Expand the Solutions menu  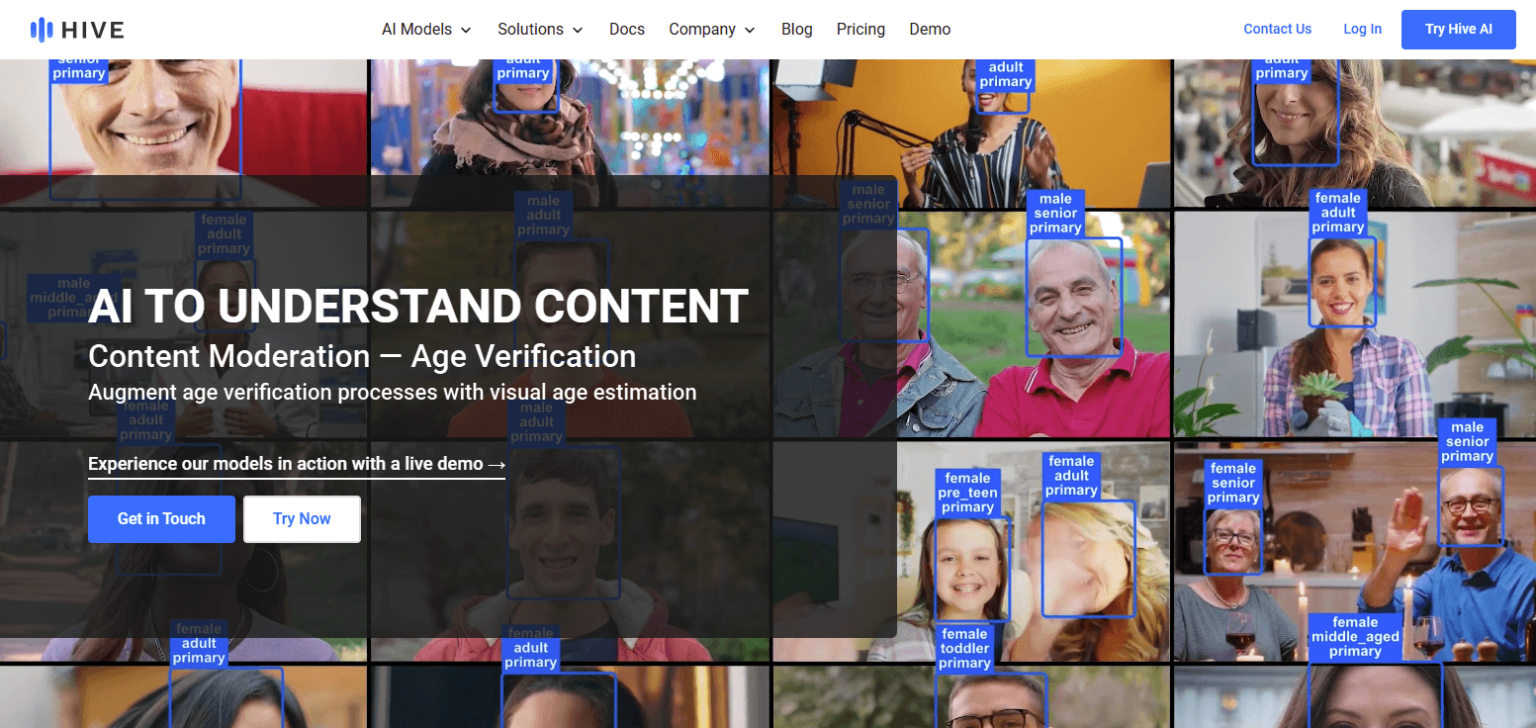[x=540, y=29]
